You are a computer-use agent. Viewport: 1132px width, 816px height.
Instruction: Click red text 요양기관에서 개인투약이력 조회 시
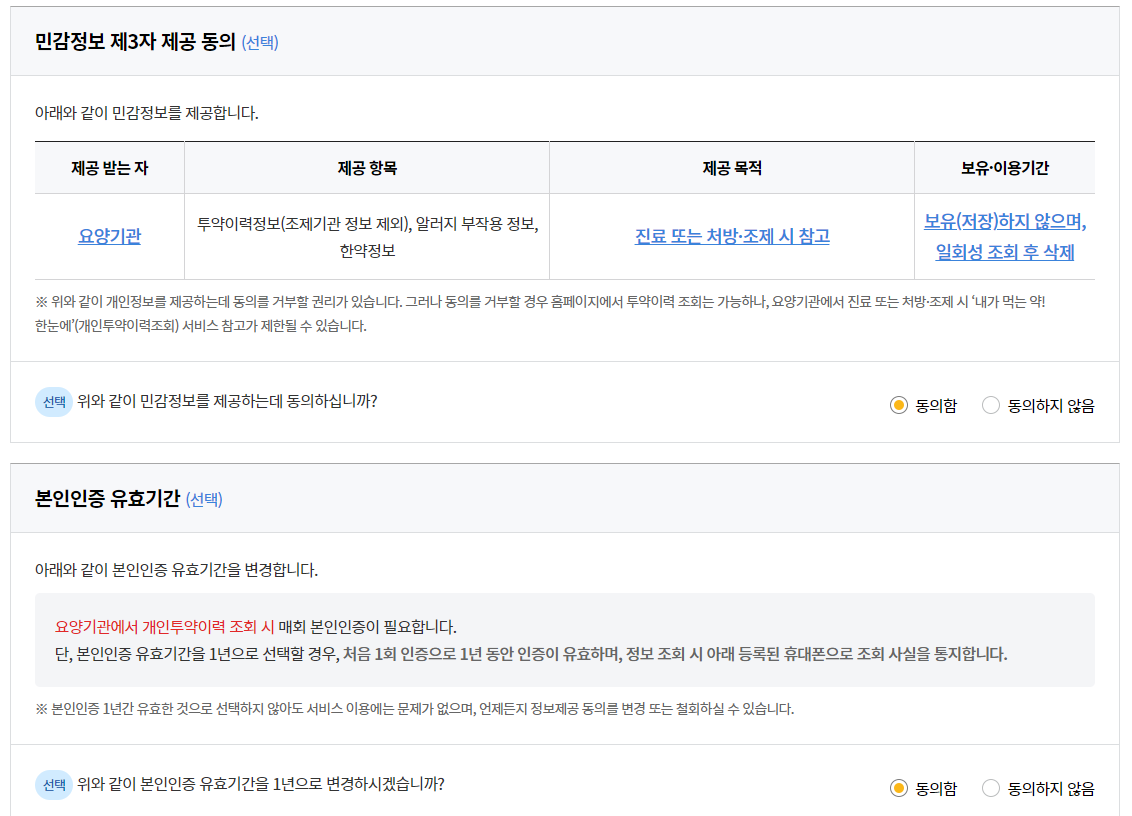pyautogui.click(x=165, y=626)
